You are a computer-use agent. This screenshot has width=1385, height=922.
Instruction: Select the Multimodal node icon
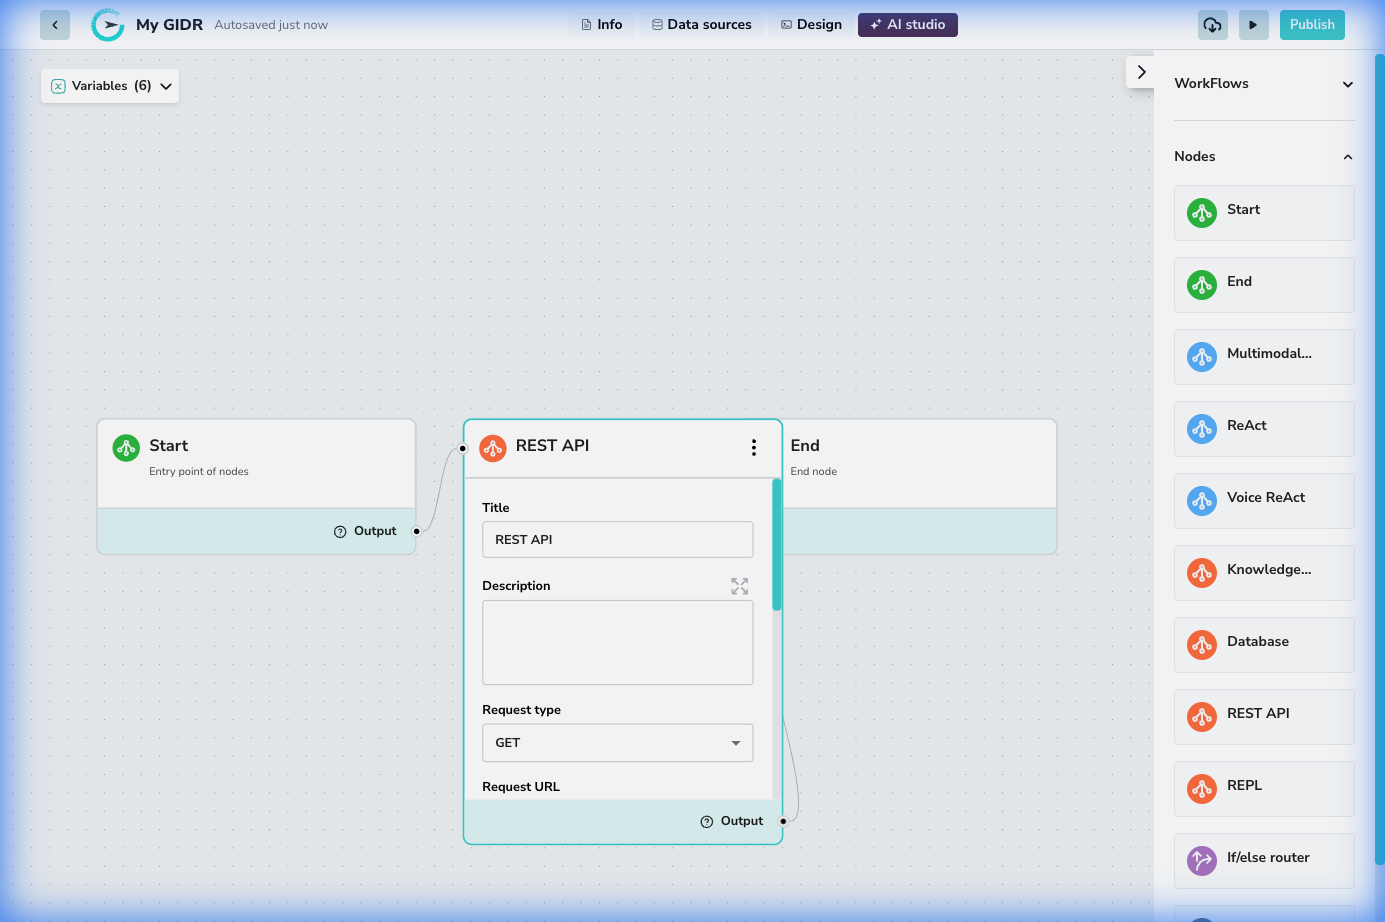click(1201, 356)
